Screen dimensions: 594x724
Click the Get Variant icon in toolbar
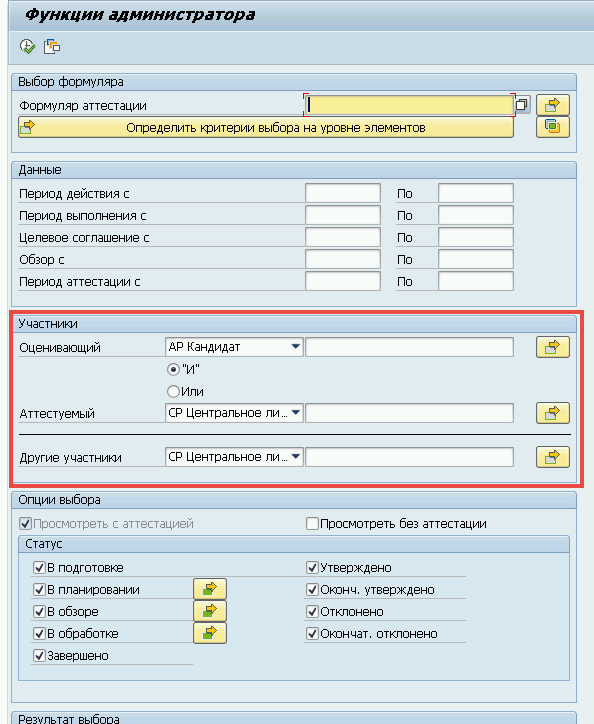pyautogui.click(x=52, y=47)
